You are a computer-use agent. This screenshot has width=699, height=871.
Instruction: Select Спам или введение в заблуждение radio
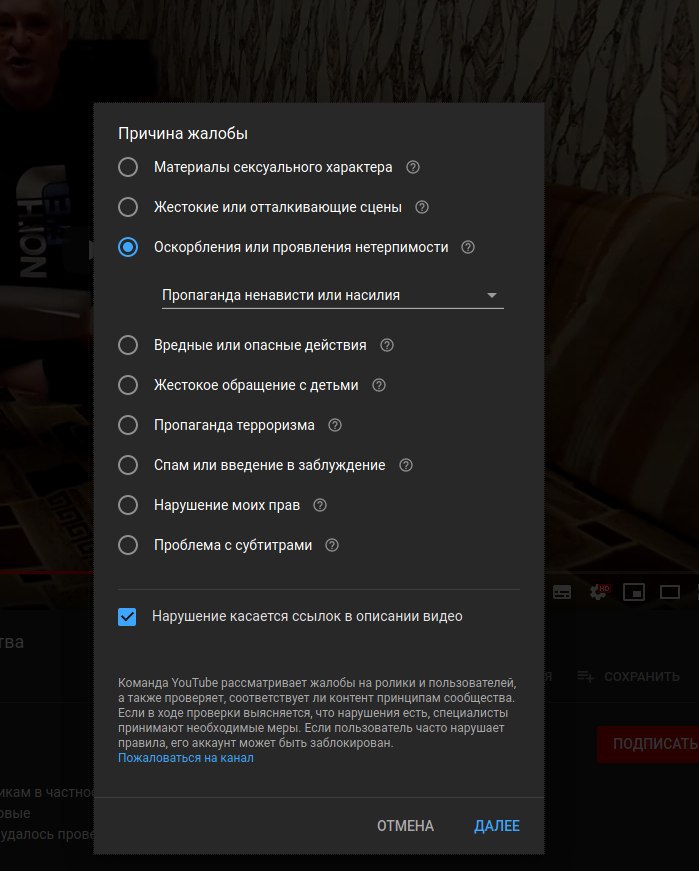128,465
